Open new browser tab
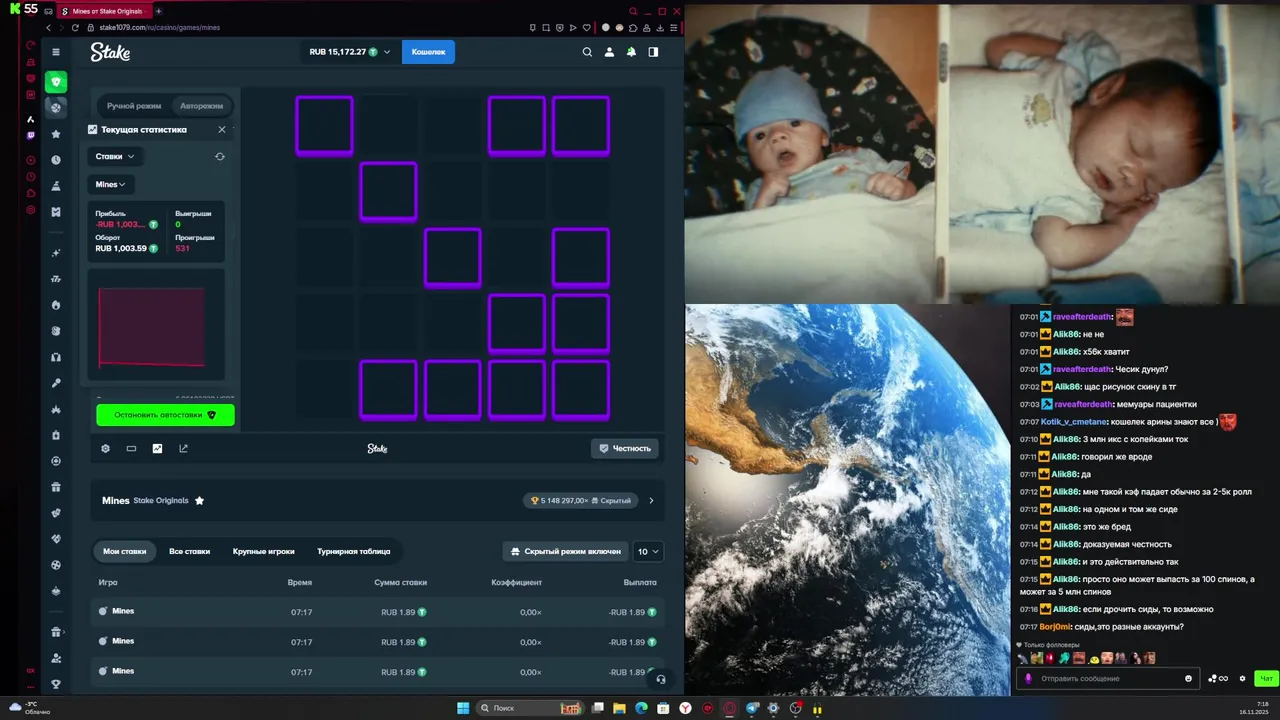 click(x=158, y=11)
